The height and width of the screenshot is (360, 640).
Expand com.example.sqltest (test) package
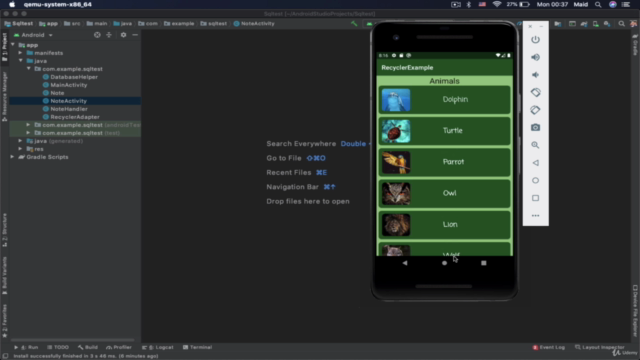click(29, 133)
